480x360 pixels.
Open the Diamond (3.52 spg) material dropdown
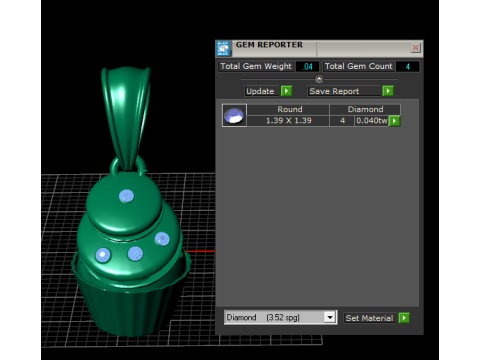pyautogui.click(x=330, y=317)
